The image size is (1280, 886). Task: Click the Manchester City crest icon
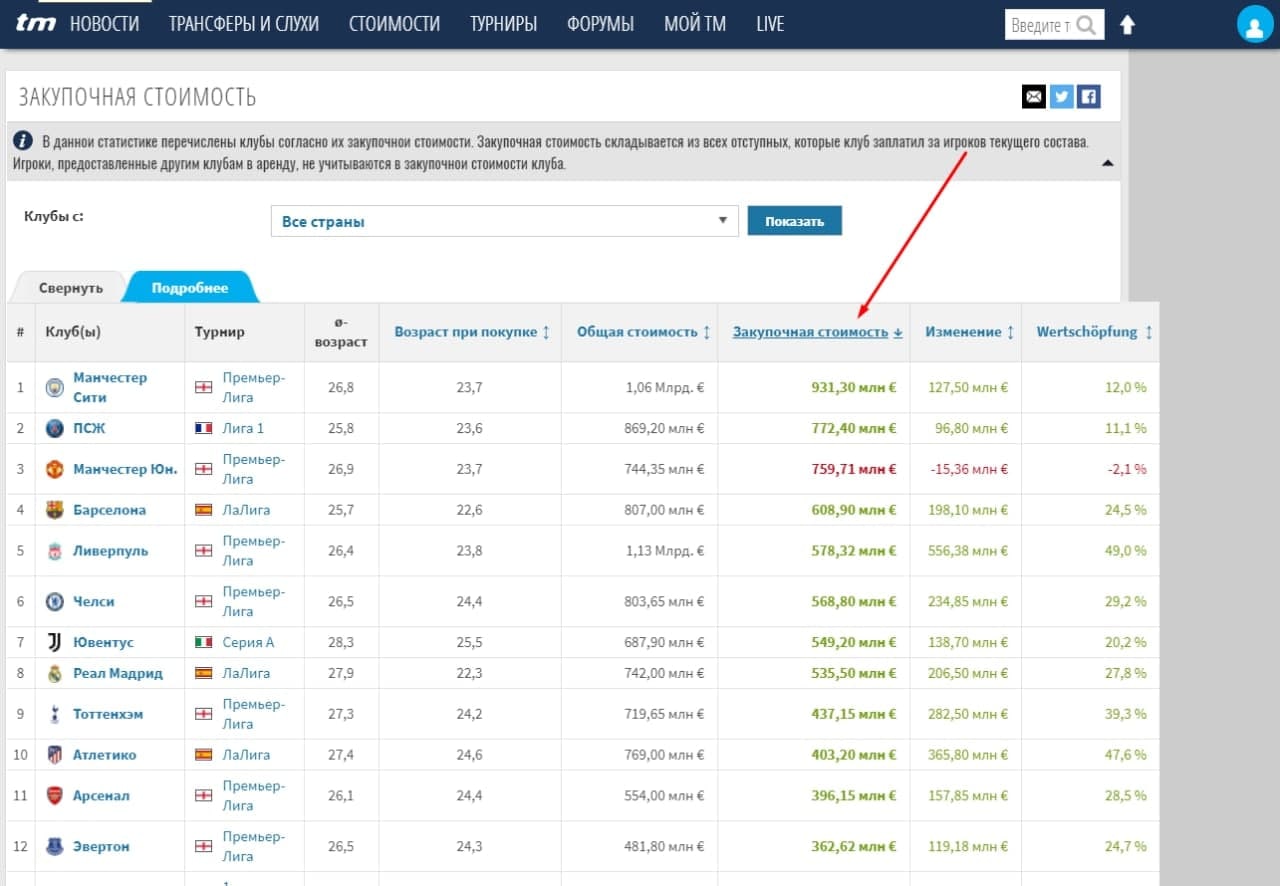coord(54,387)
